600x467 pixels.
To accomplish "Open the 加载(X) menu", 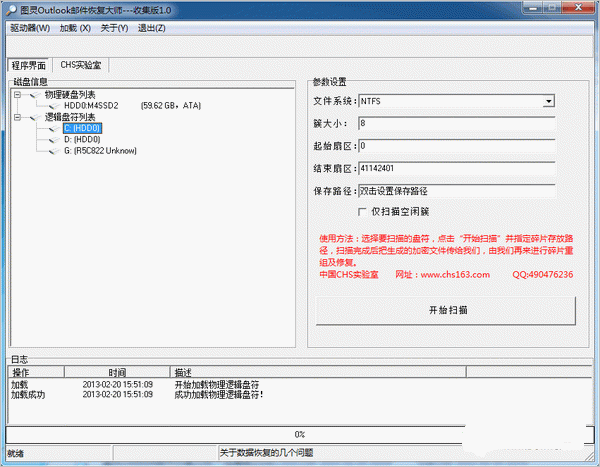I will click(x=75, y=28).
